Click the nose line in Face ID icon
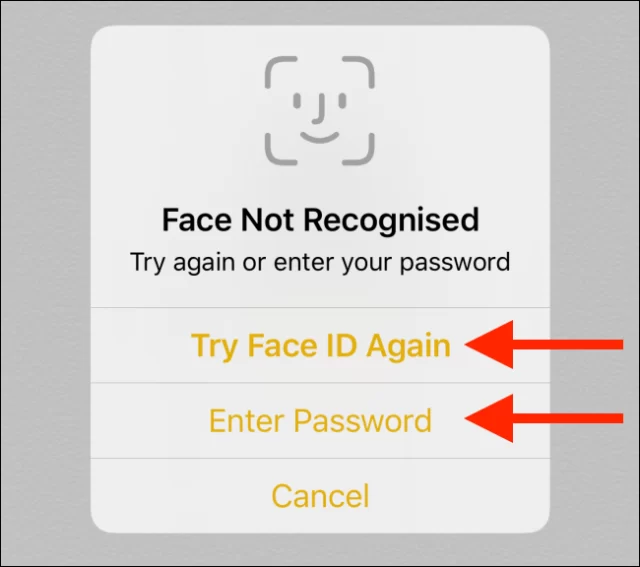Viewport: 640px width, 567px height. click(x=320, y=109)
